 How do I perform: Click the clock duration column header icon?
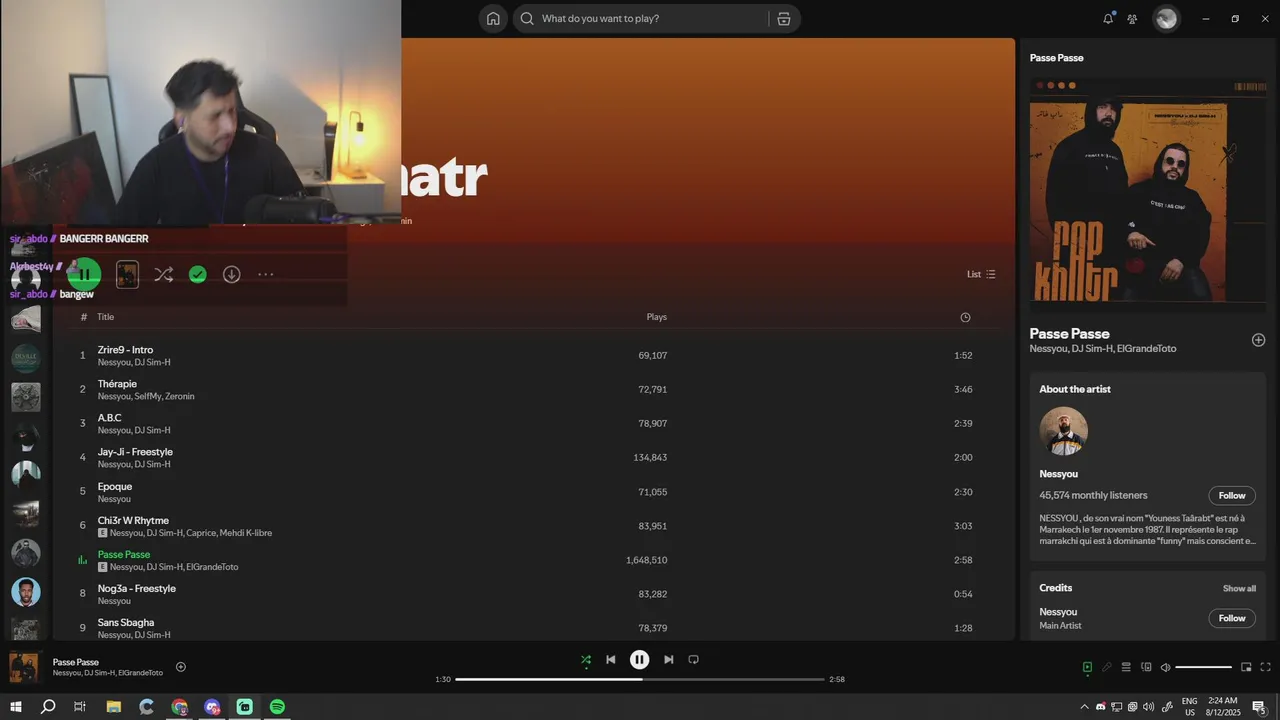coord(965,317)
